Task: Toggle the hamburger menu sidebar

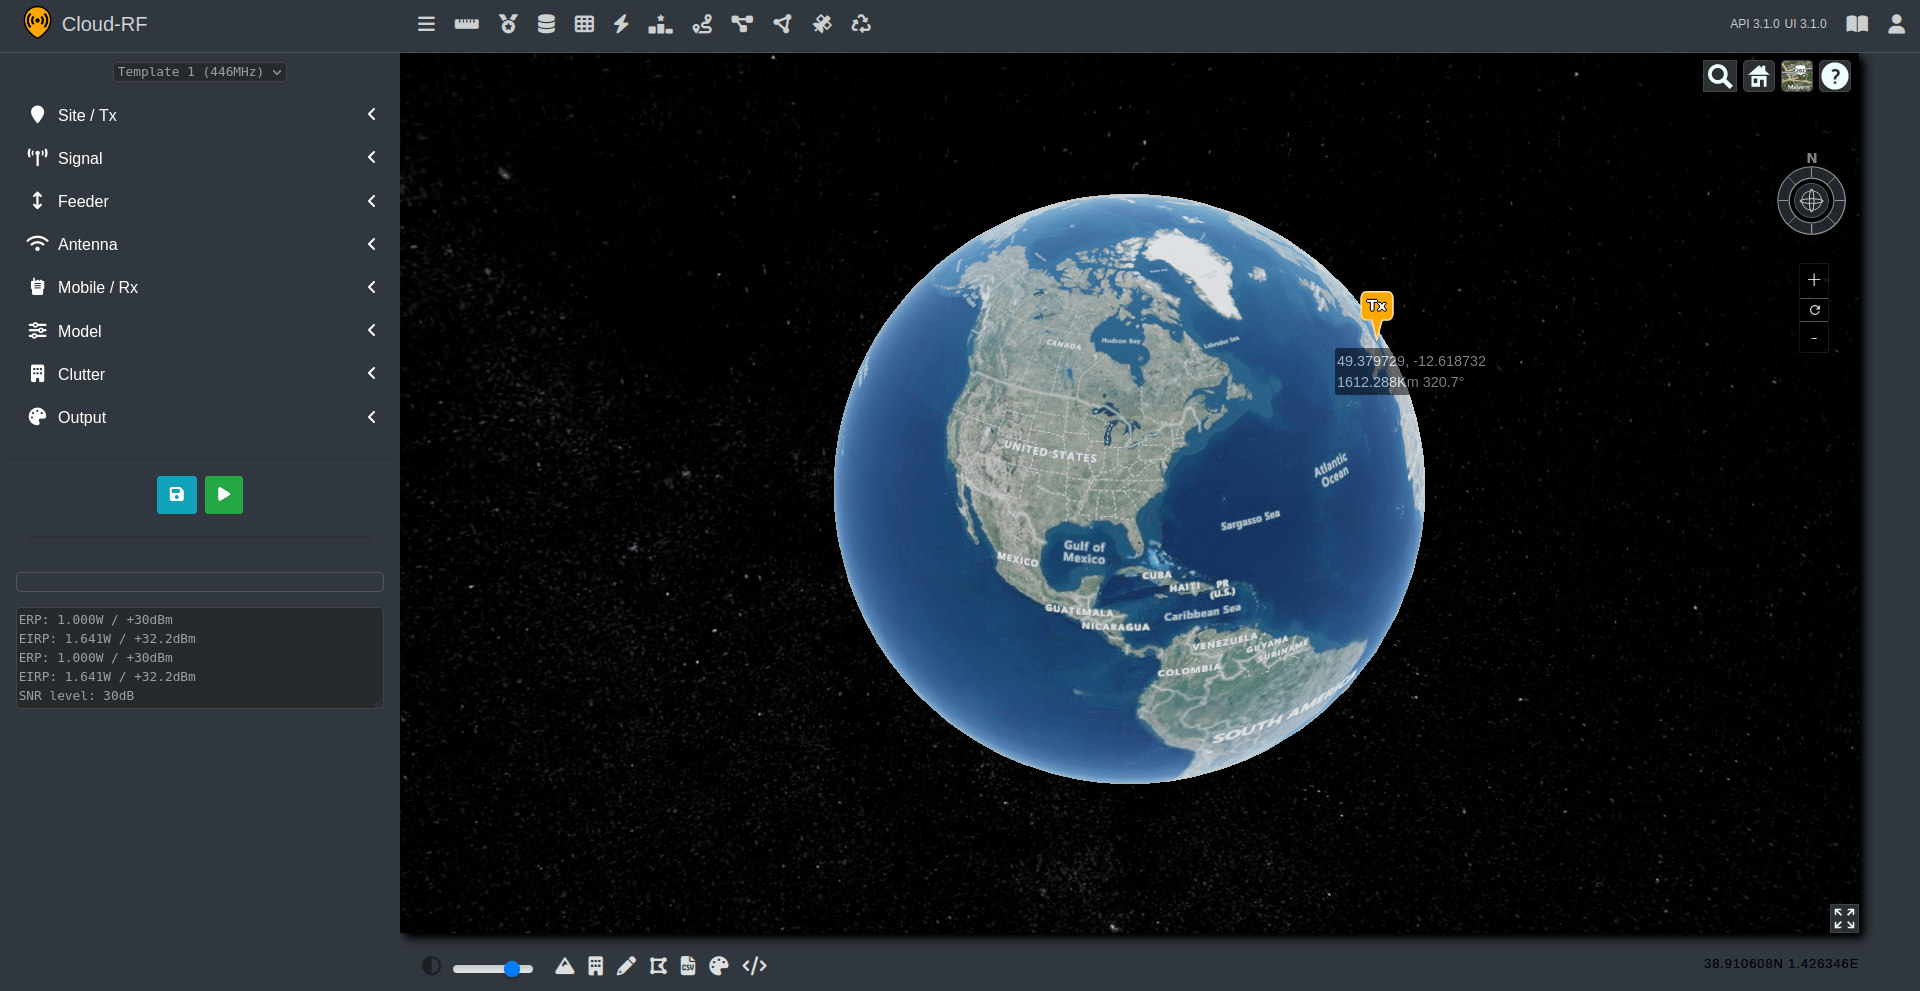Action: (426, 24)
